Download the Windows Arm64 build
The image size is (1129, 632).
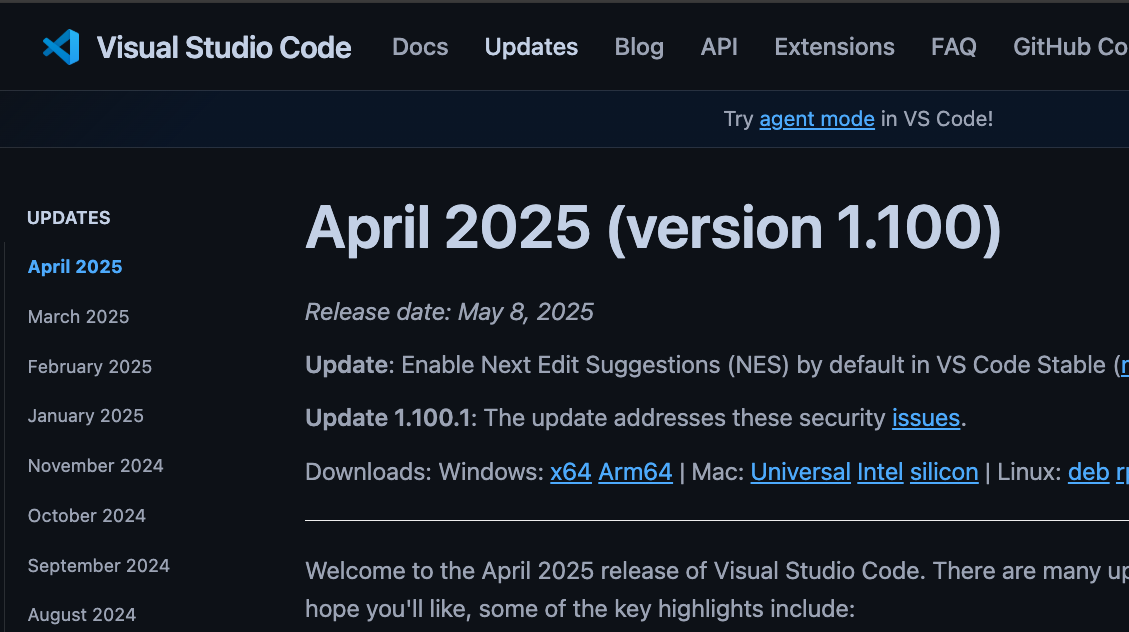coord(635,472)
